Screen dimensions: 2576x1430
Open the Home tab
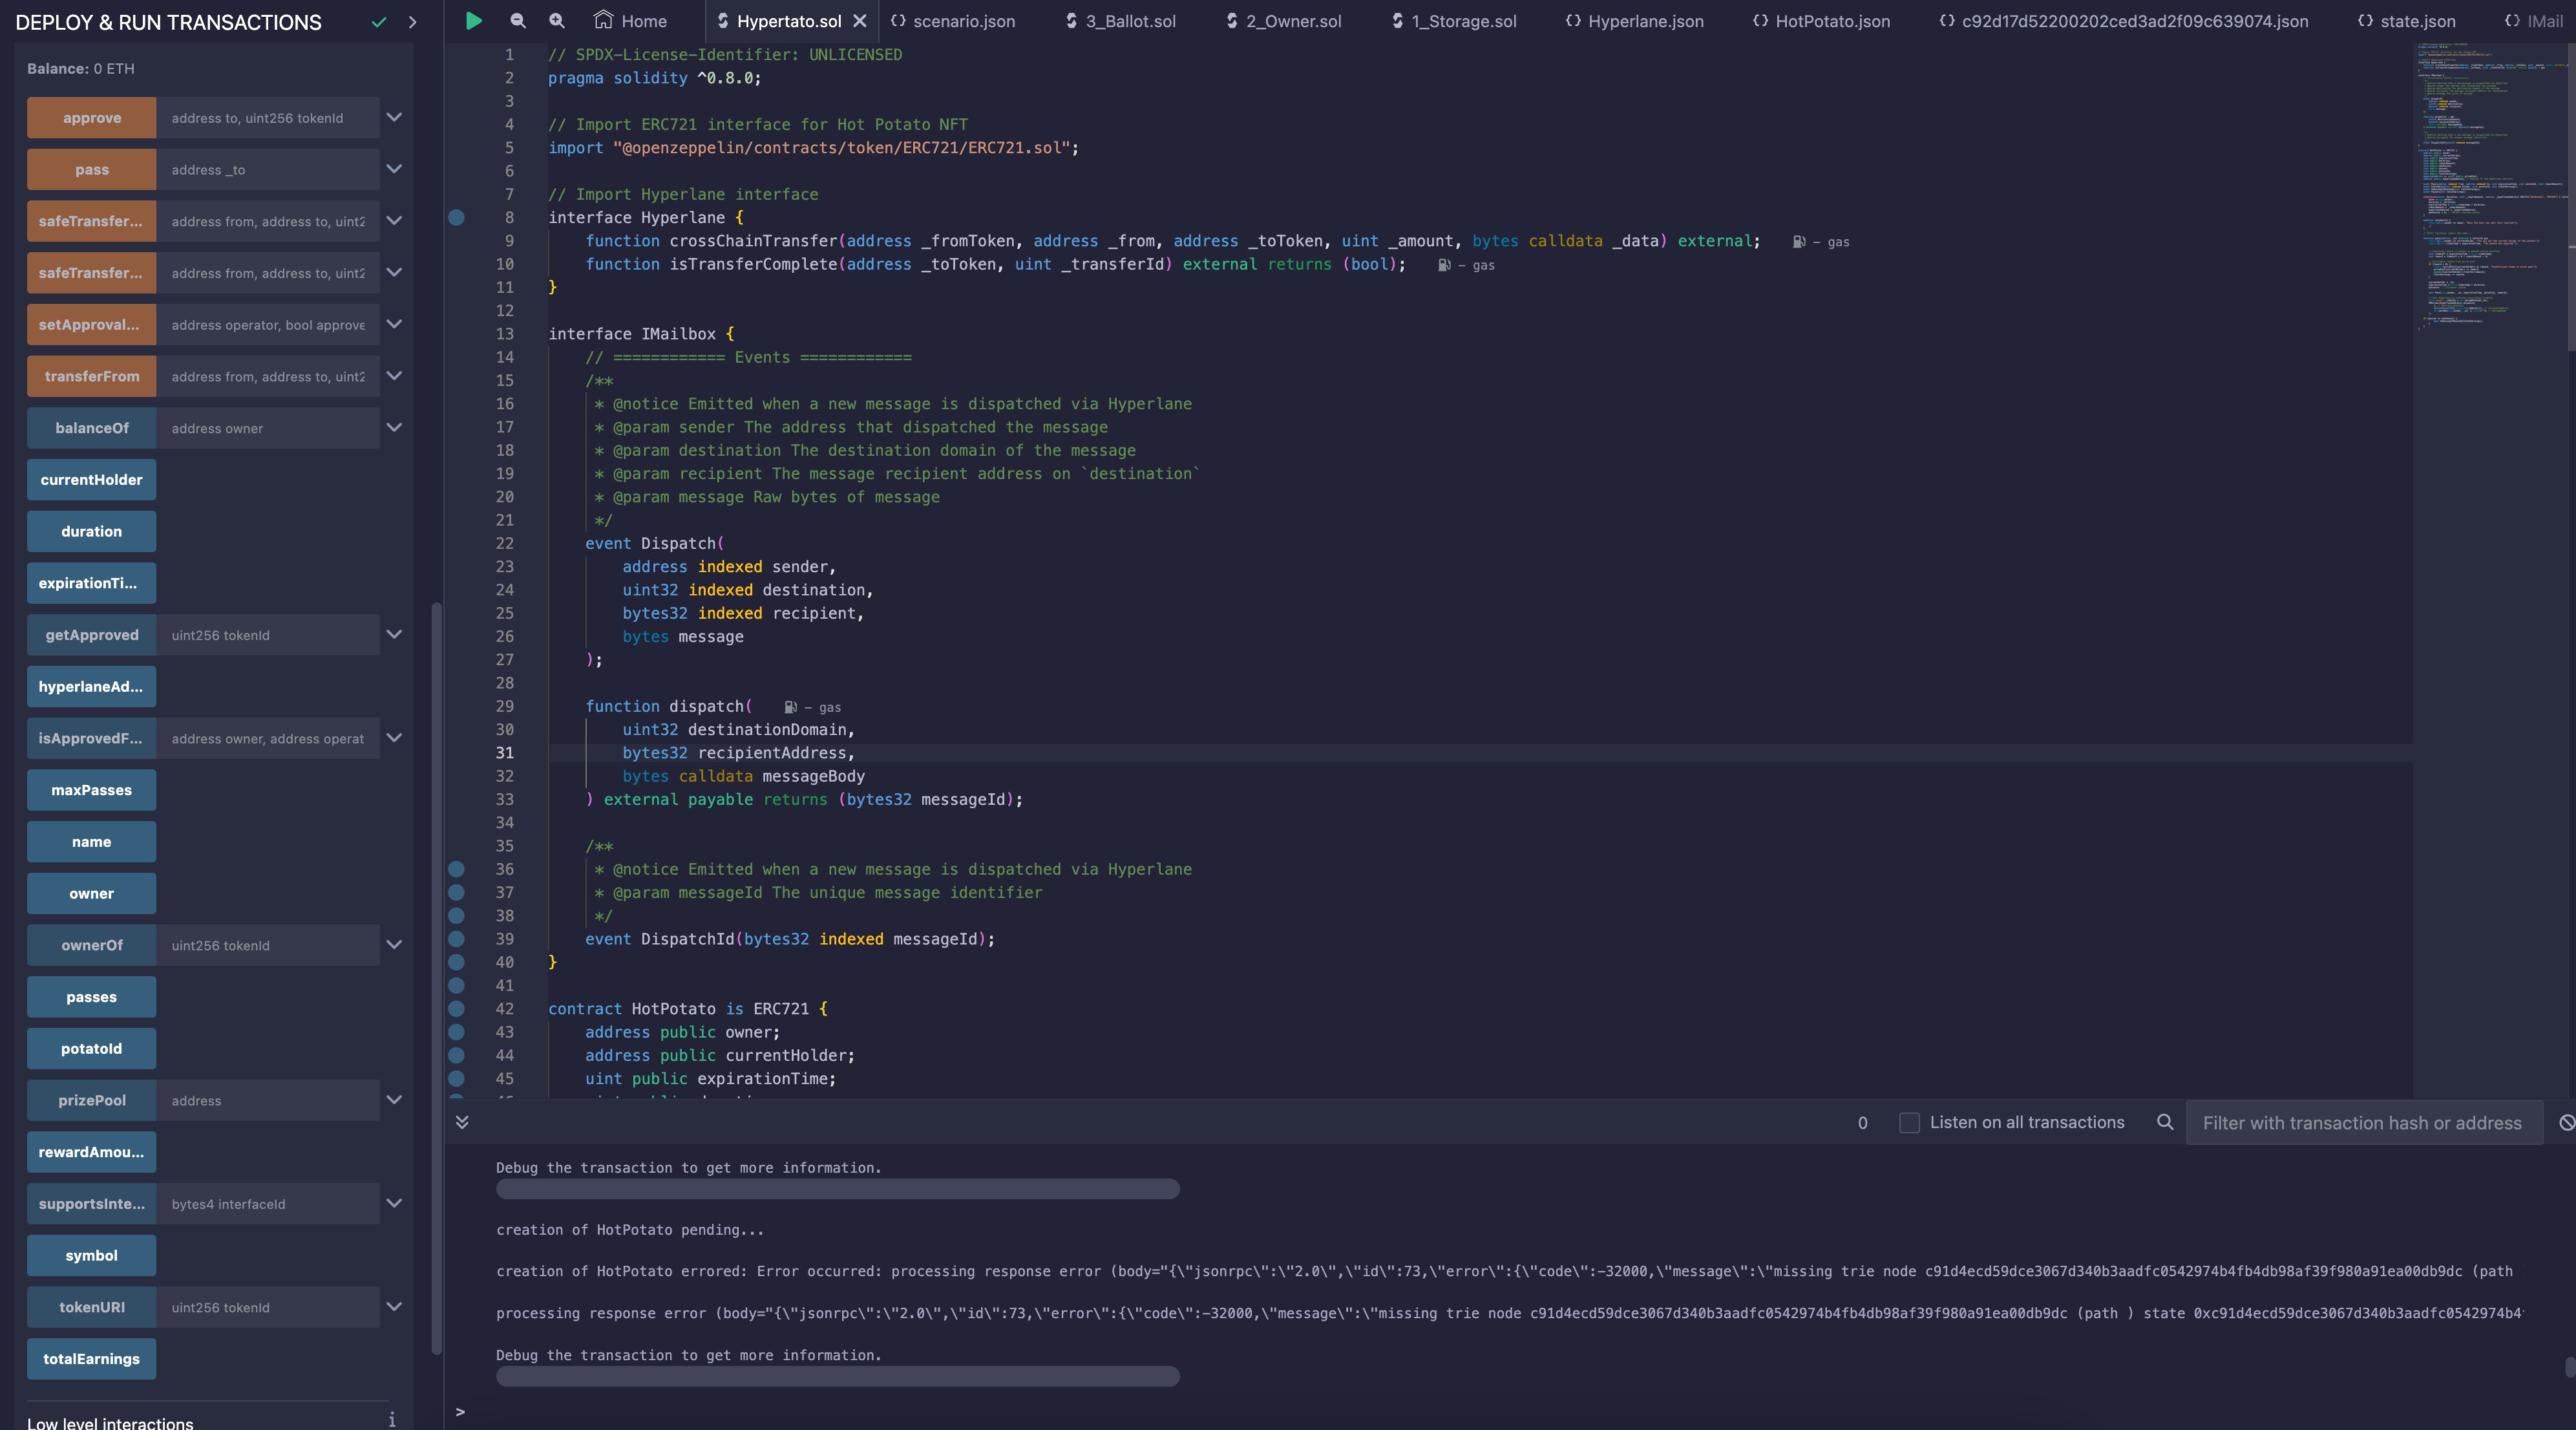tap(630, 21)
